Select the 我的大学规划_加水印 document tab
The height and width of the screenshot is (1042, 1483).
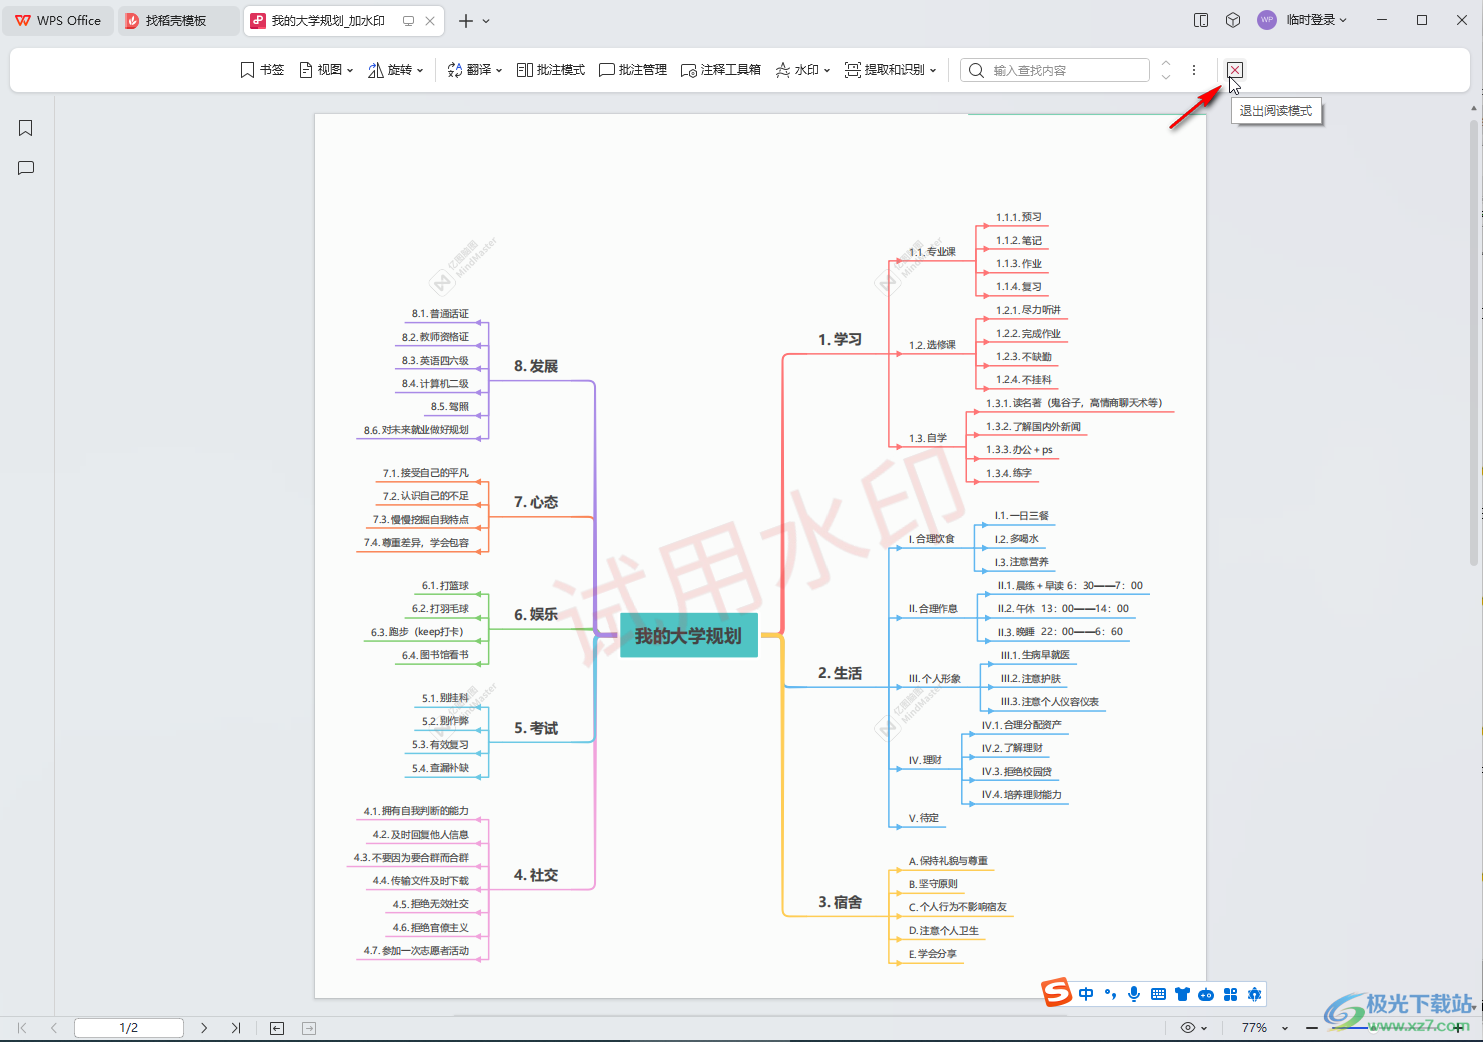click(x=327, y=20)
